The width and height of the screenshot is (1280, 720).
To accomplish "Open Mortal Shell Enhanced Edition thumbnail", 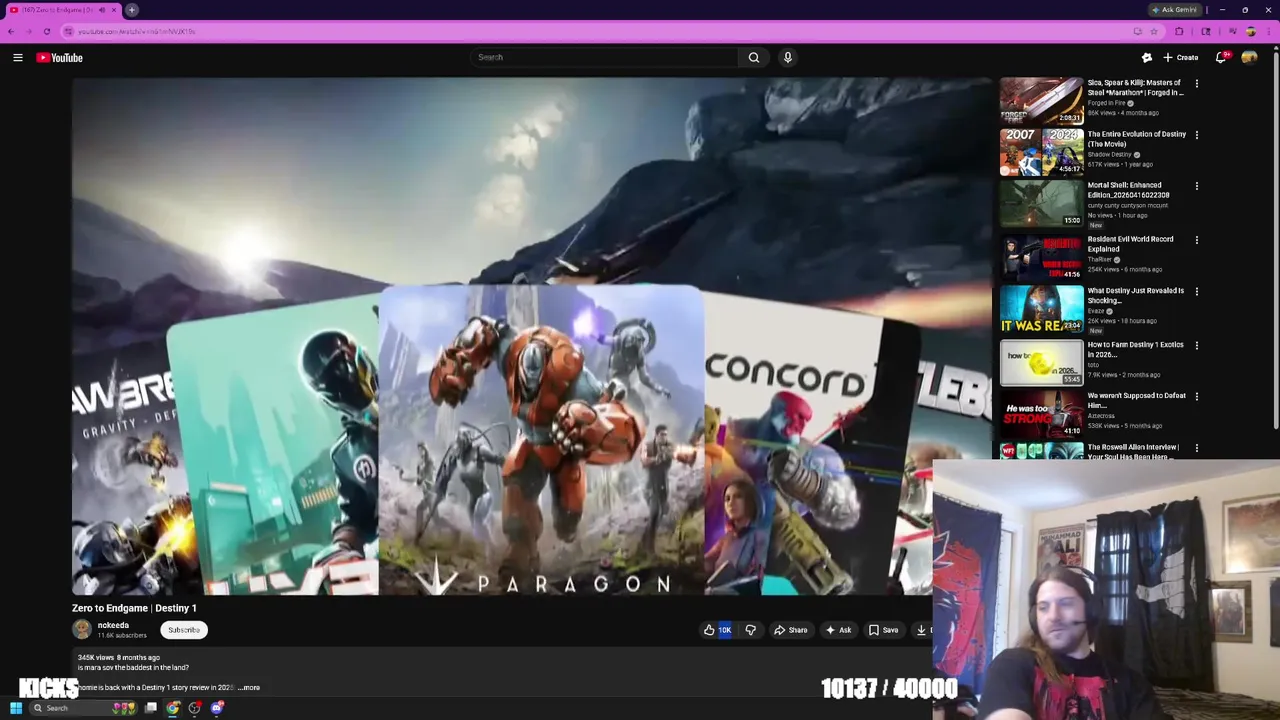I will tap(1041, 203).
